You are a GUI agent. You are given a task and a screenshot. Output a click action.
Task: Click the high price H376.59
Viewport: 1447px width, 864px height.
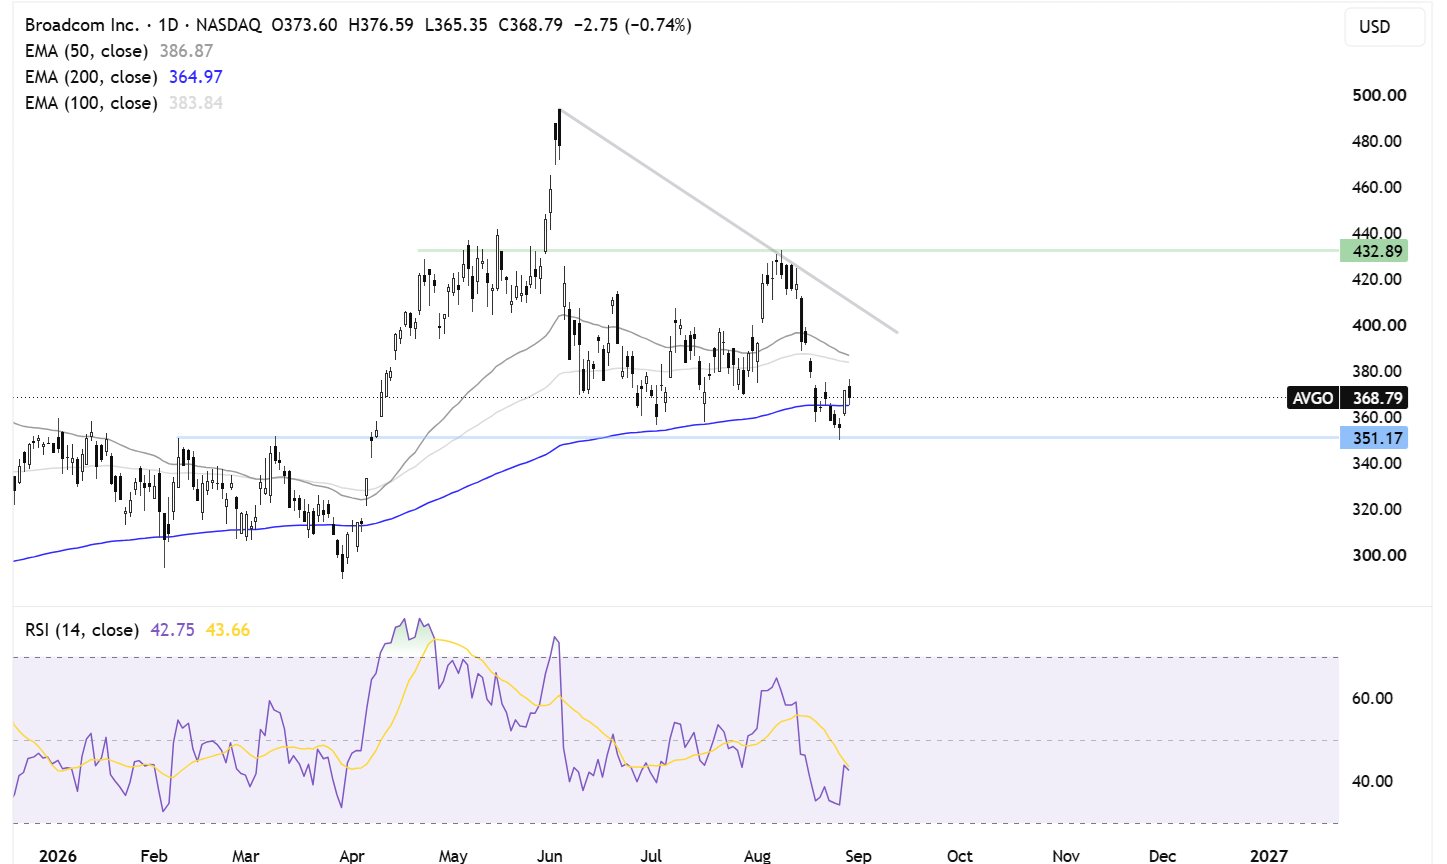[x=381, y=25]
